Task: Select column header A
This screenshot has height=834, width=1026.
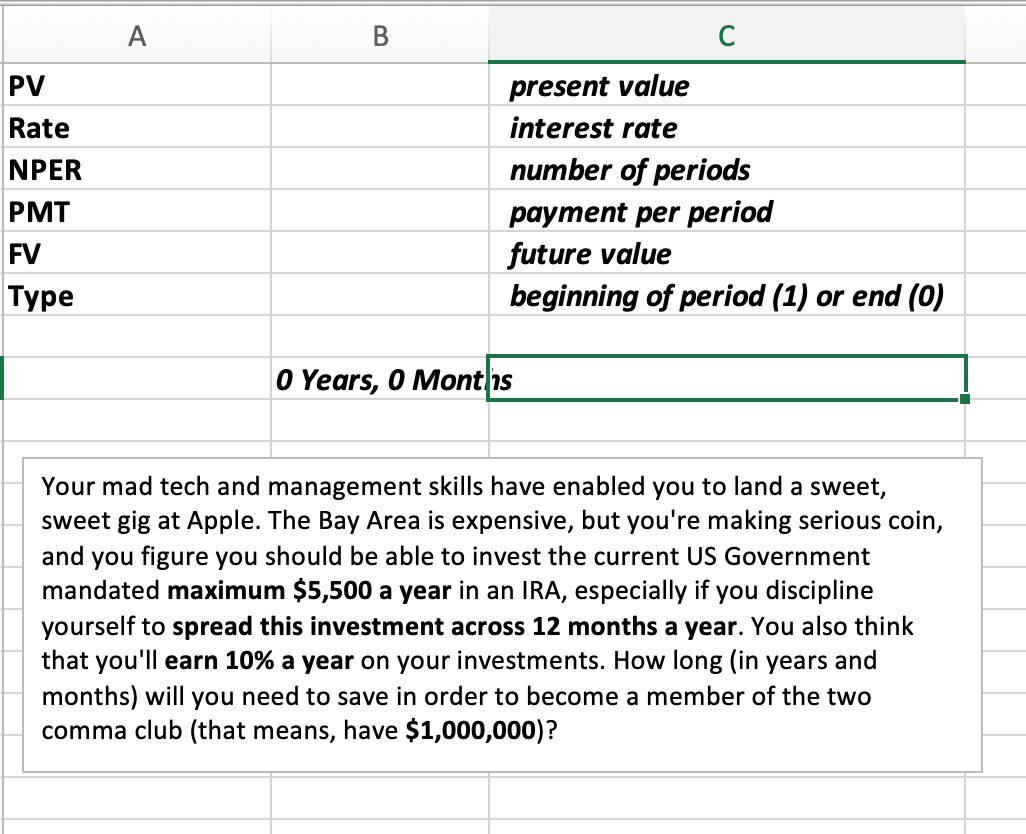Action: (136, 34)
